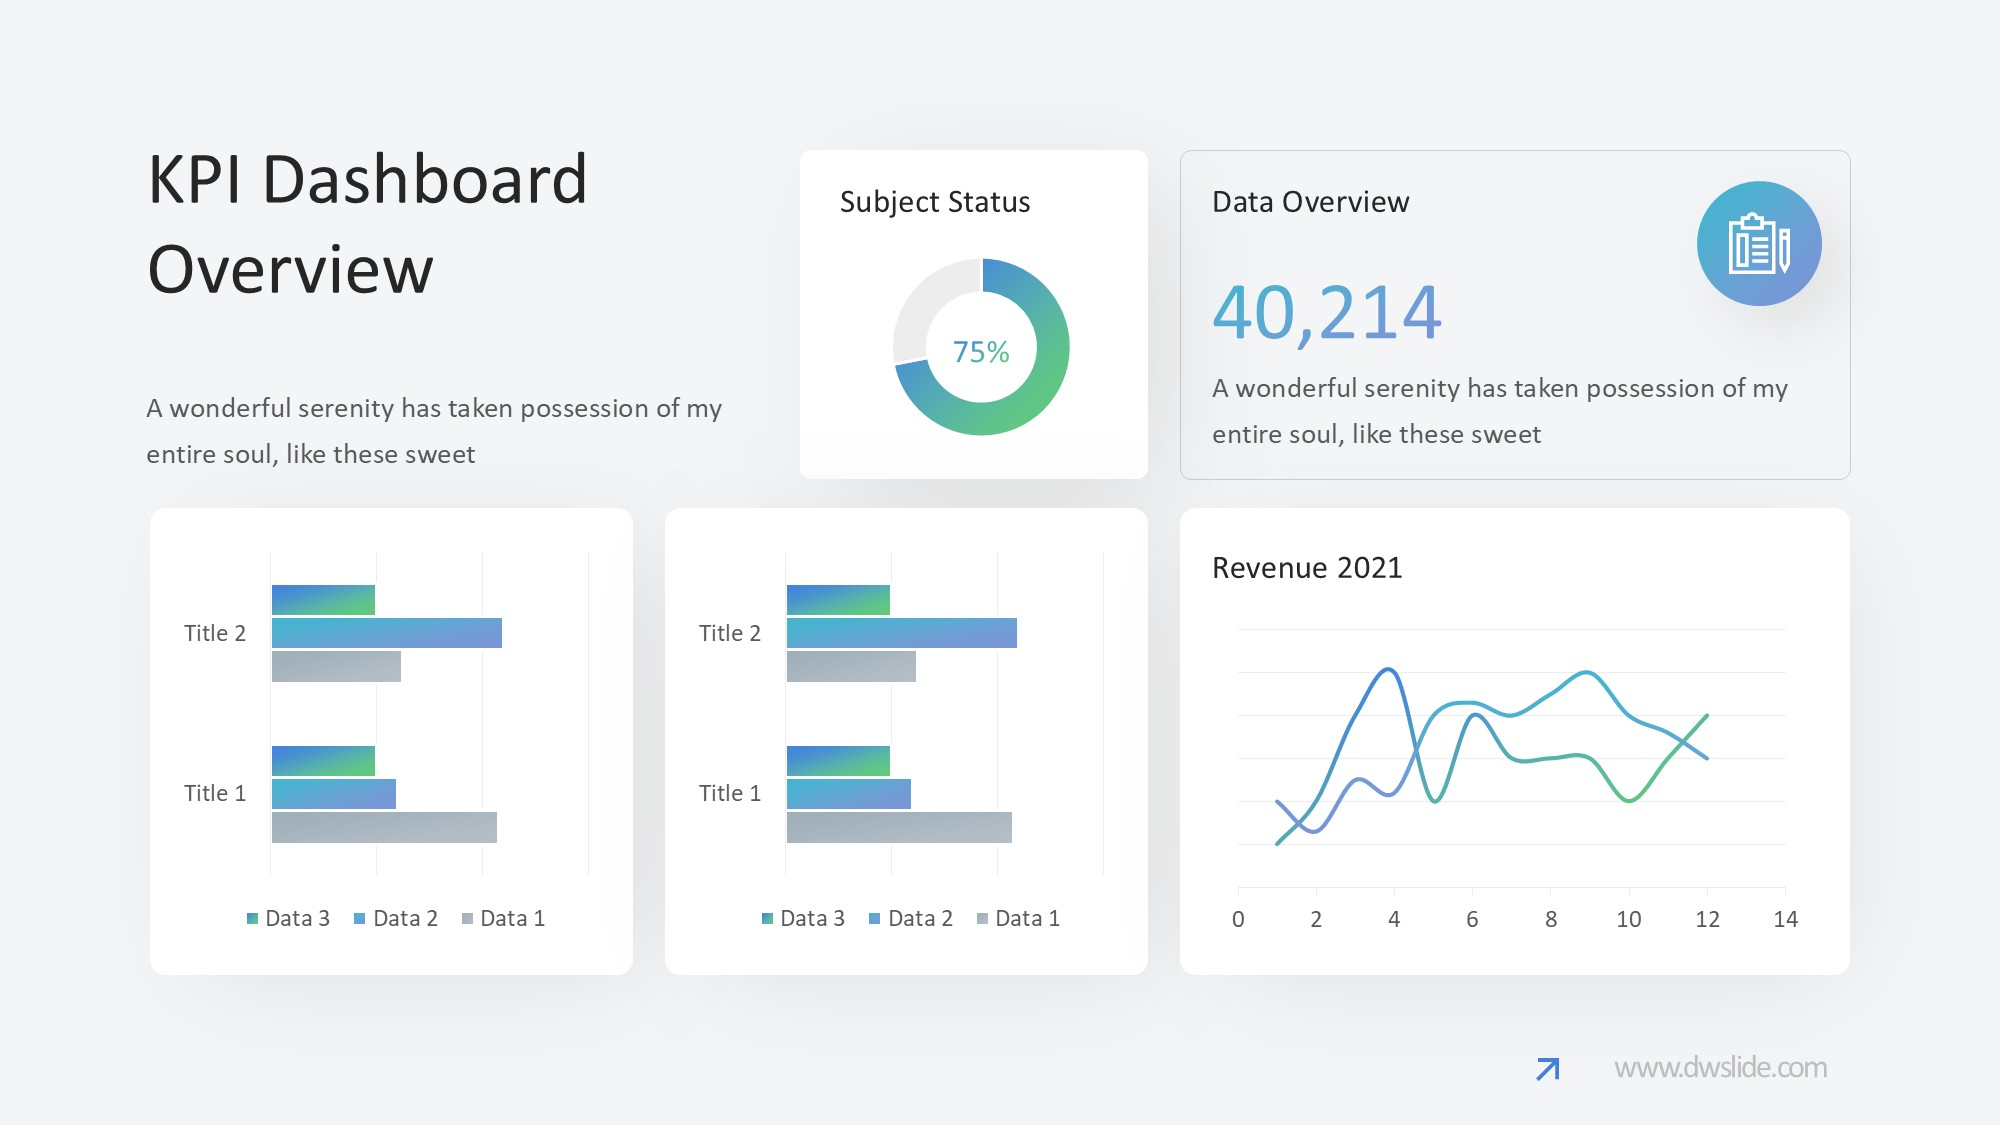The width and height of the screenshot is (2000, 1125).
Task: Click the gray Data 1 bar in middle chart's Title 1
Action: tap(898, 827)
